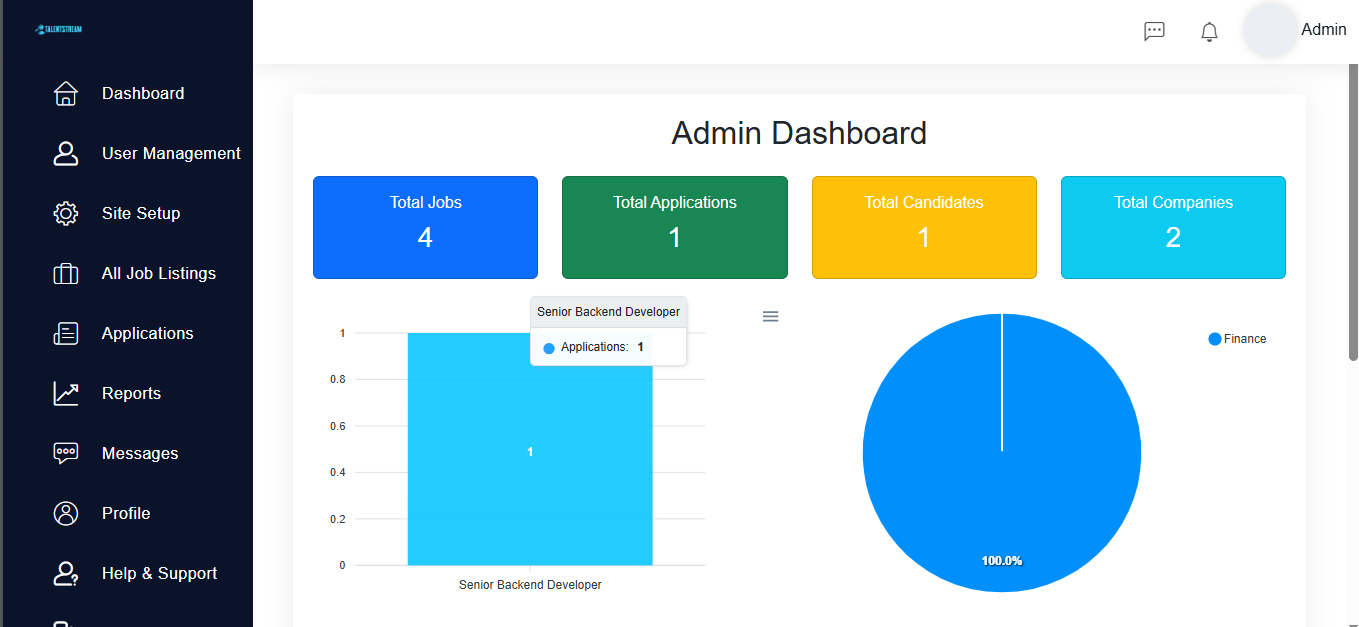Screen dimensions: 1359x627
Task: Open Messages via the speech bubble icon
Action: pyautogui.click(x=65, y=453)
